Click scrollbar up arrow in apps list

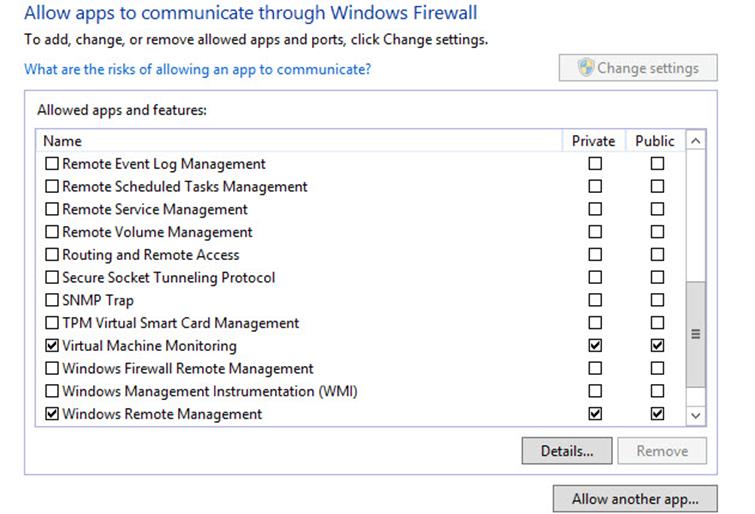(695, 141)
